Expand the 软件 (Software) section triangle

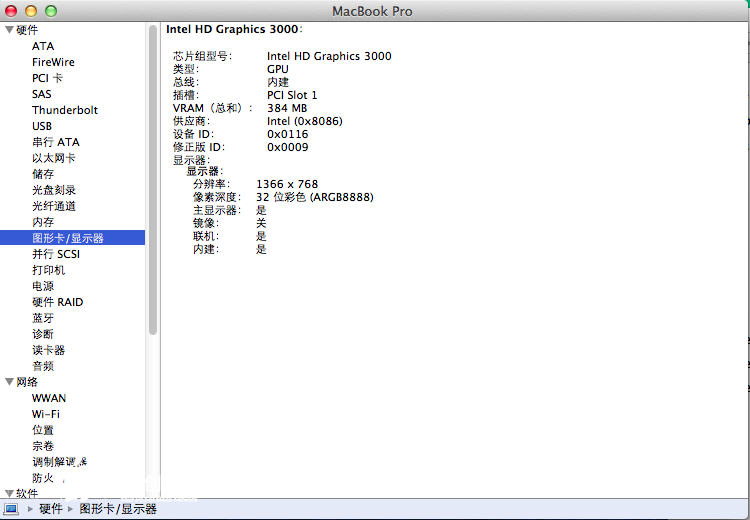point(9,493)
